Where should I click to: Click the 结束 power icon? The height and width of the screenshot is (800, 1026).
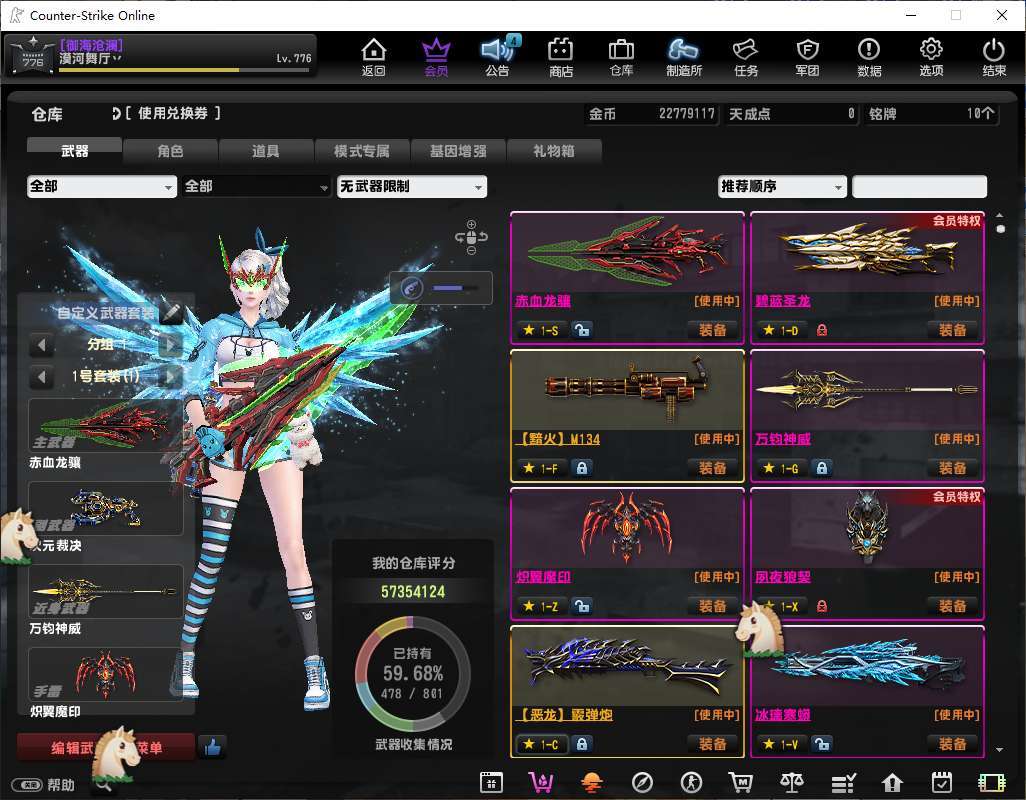click(x=993, y=57)
